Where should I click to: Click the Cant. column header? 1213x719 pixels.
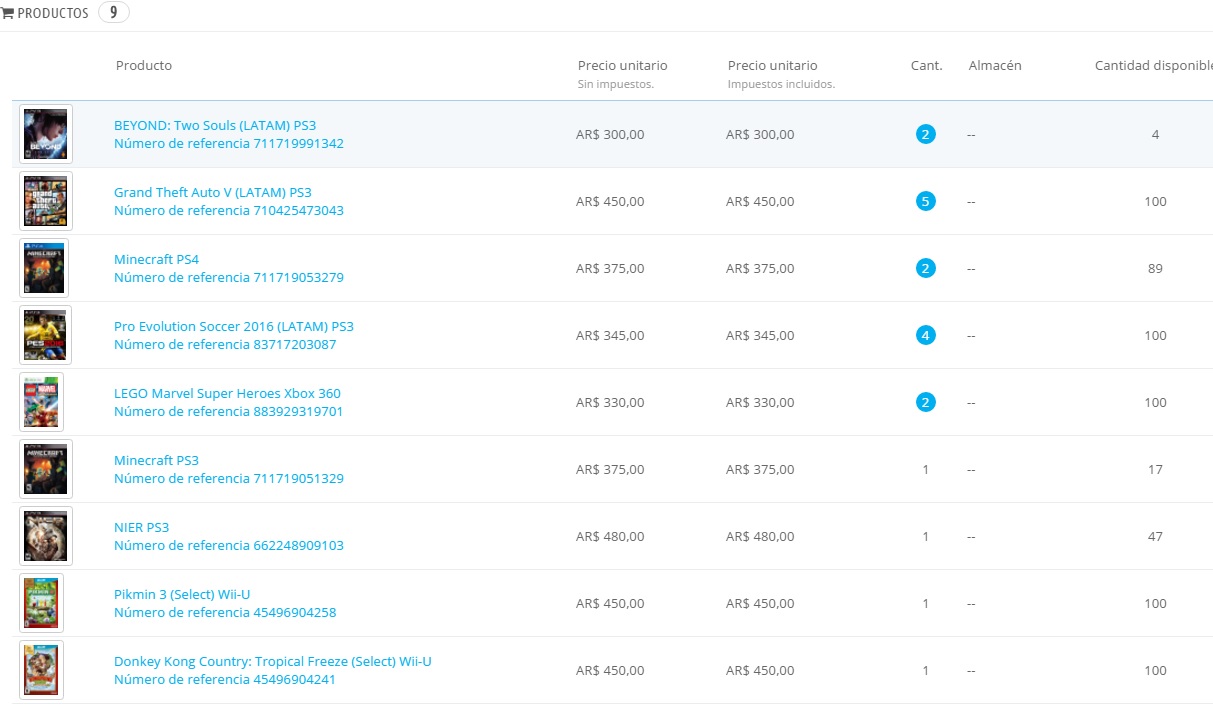[926, 65]
